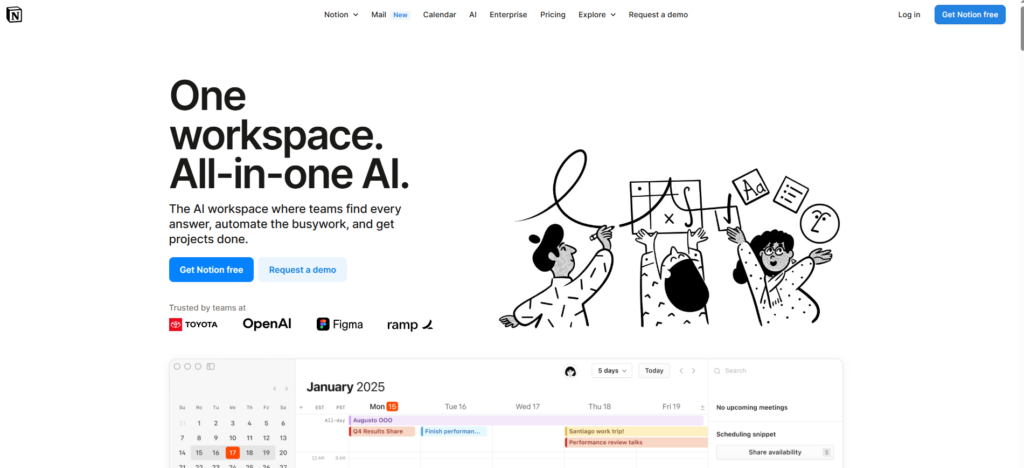Click the Figma logo
1024x468 pixels.
pos(340,324)
